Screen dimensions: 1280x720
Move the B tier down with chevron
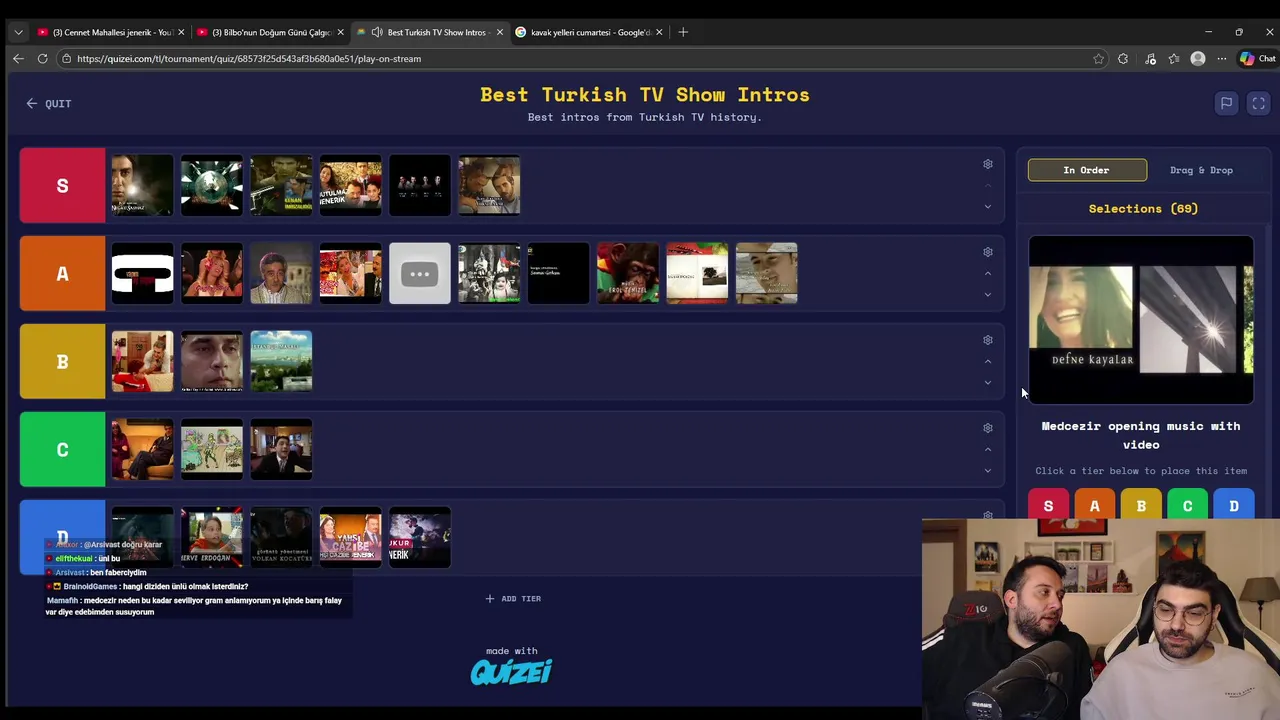988,383
